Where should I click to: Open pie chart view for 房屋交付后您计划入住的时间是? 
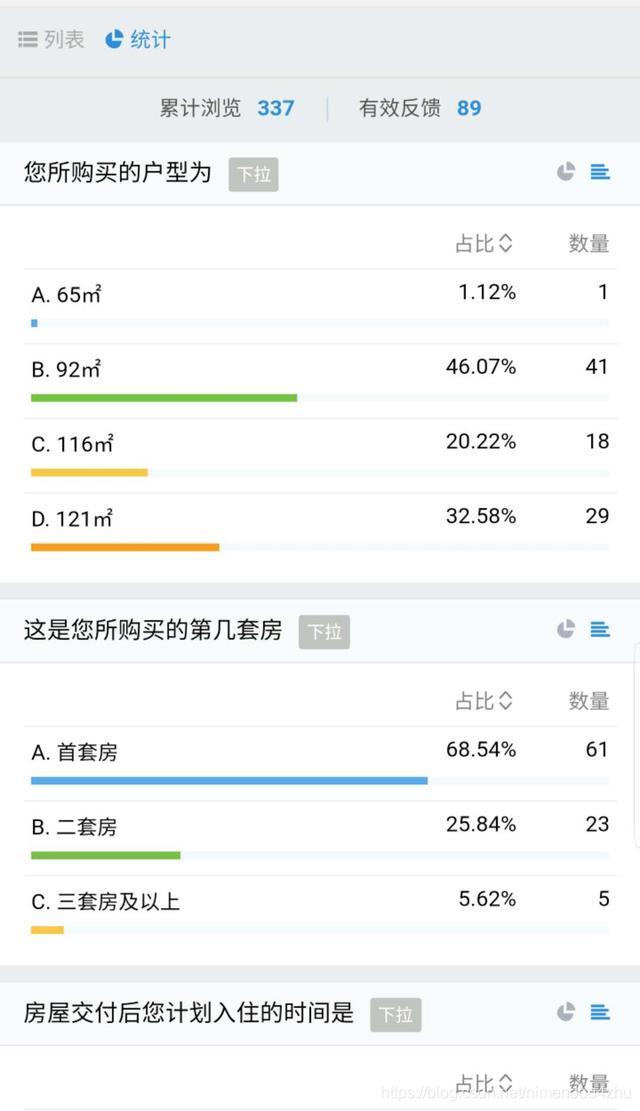(565, 1013)
